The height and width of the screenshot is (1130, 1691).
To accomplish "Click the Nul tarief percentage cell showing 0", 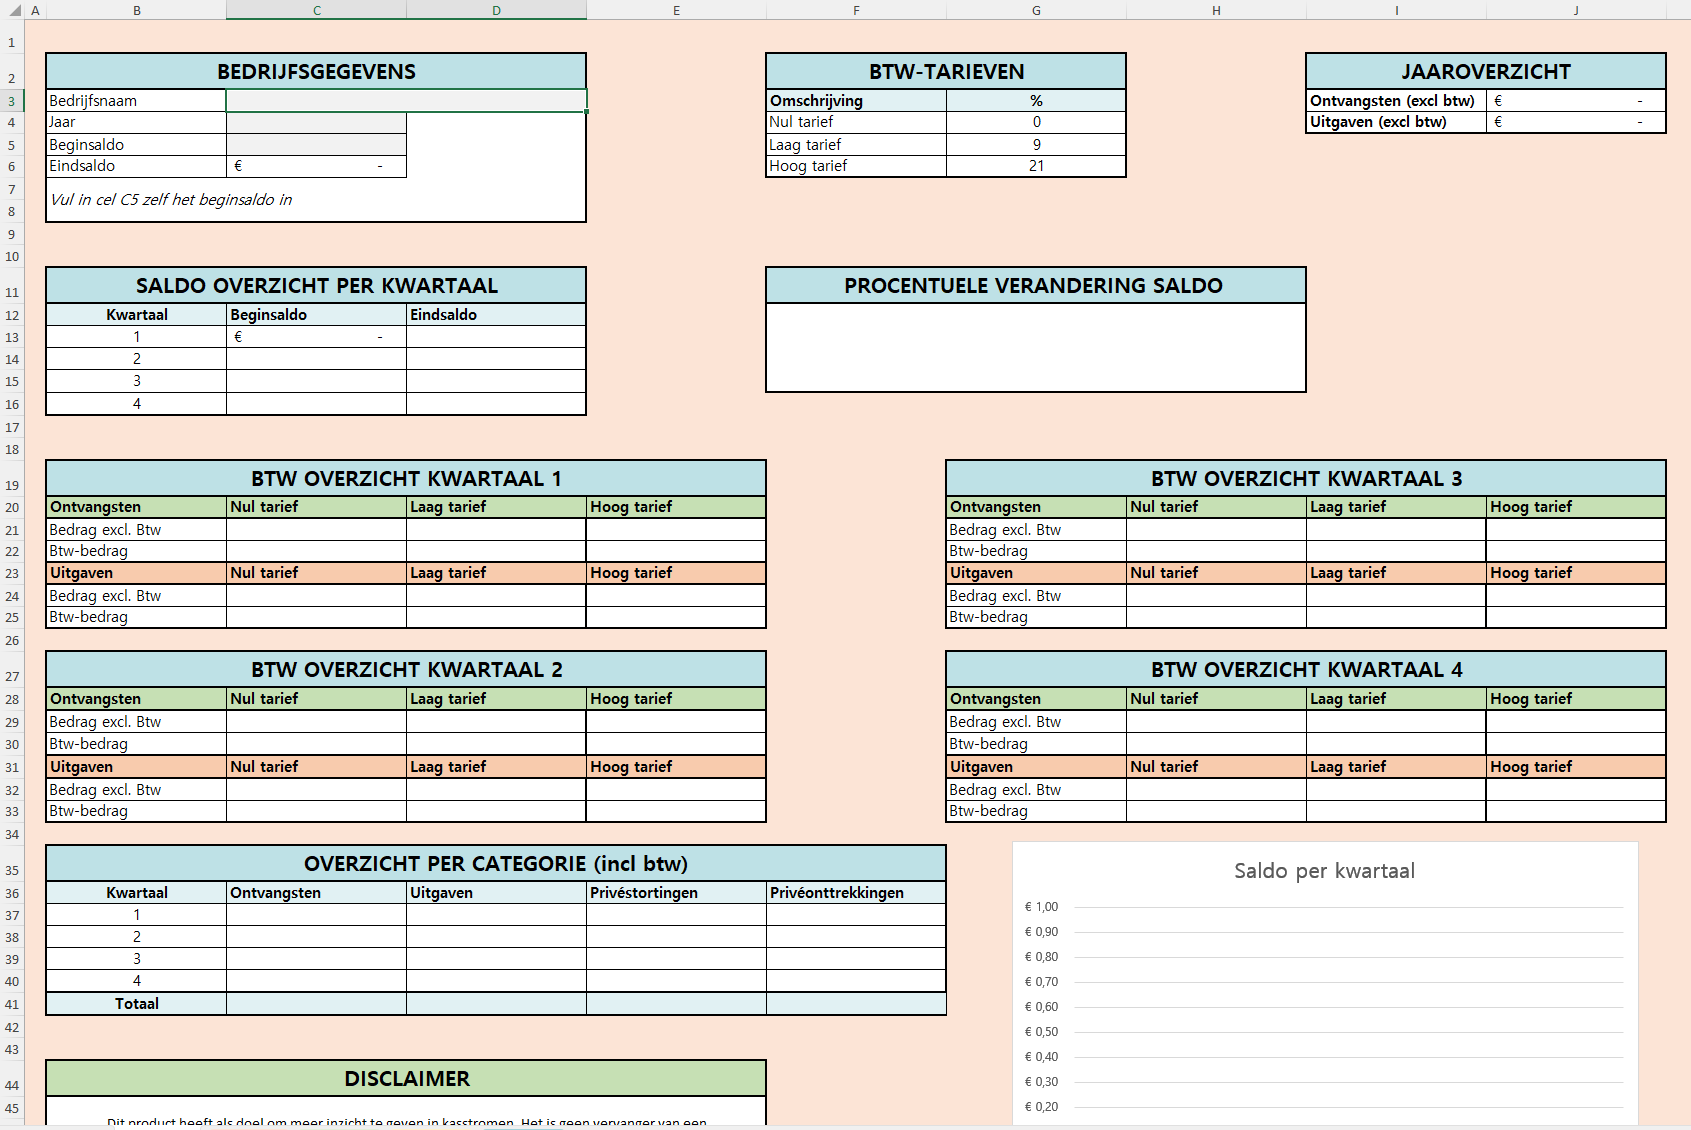I will coord(1036,122).
